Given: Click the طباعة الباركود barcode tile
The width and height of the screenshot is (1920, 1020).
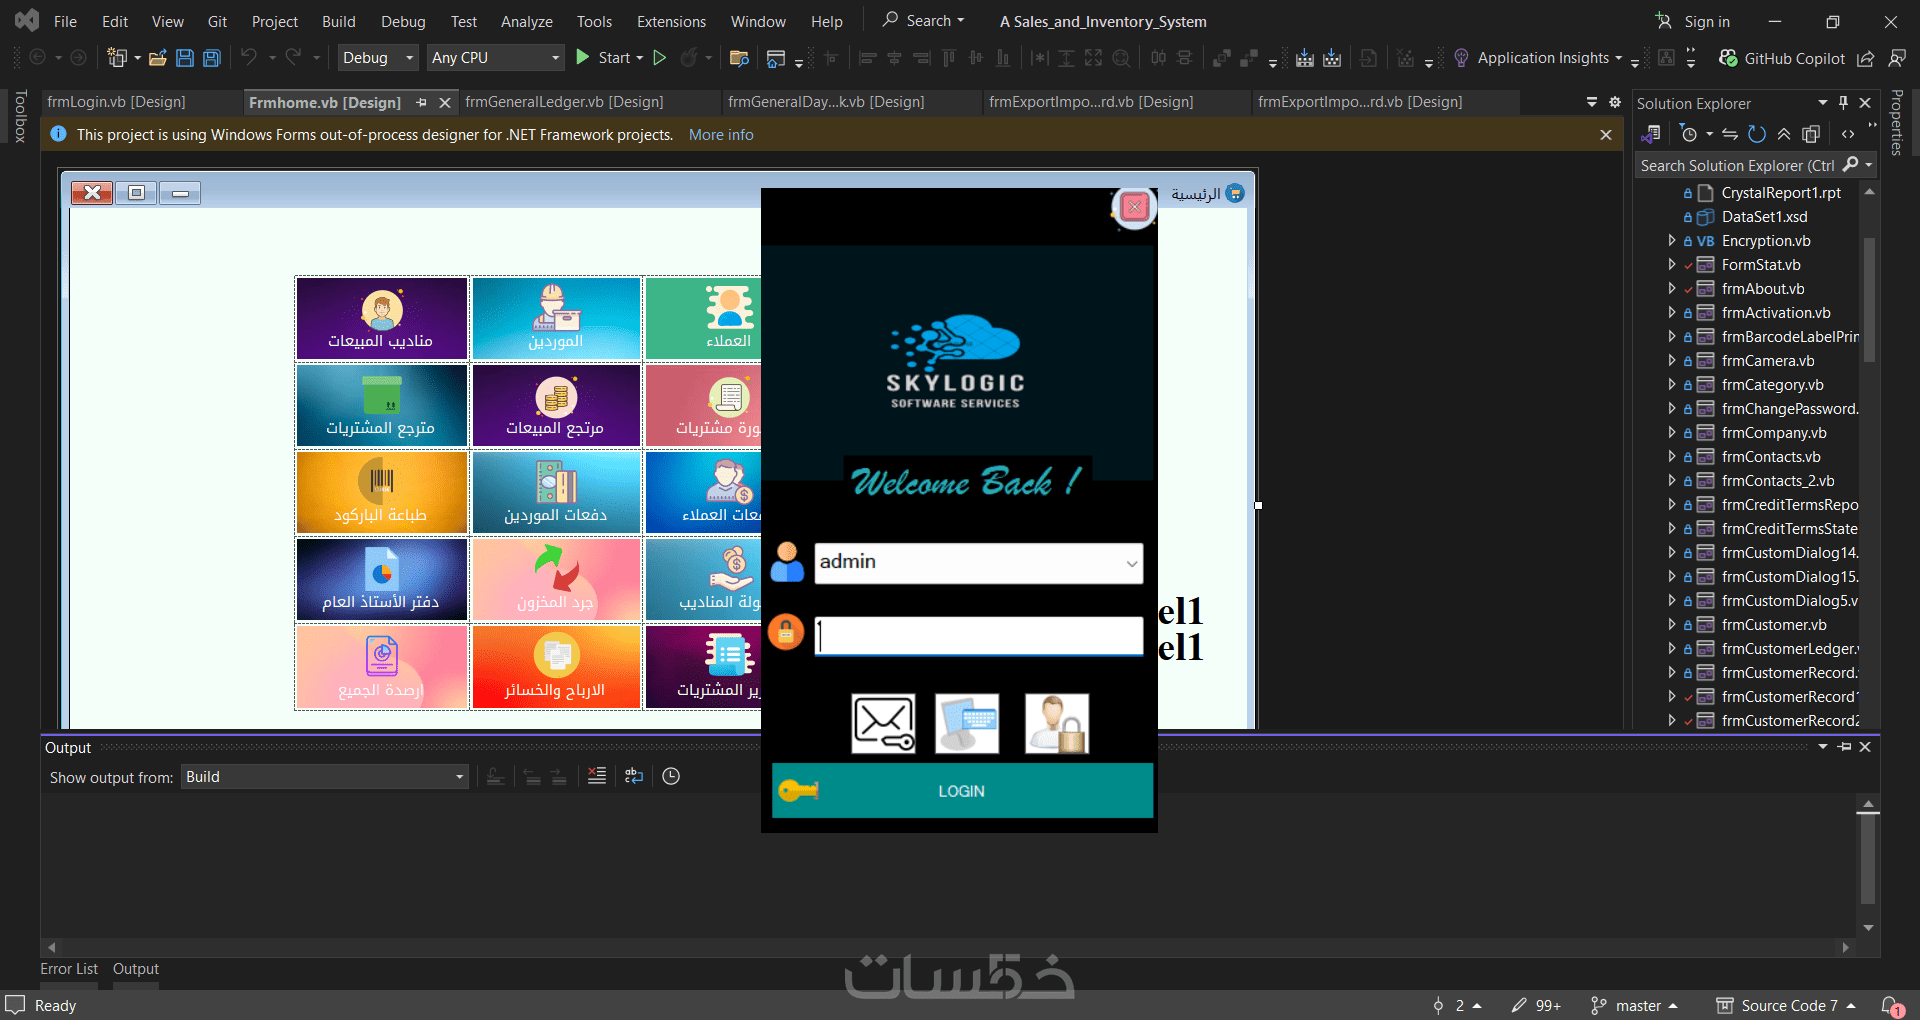Looking at the screenshot, I should click(382, 492).
